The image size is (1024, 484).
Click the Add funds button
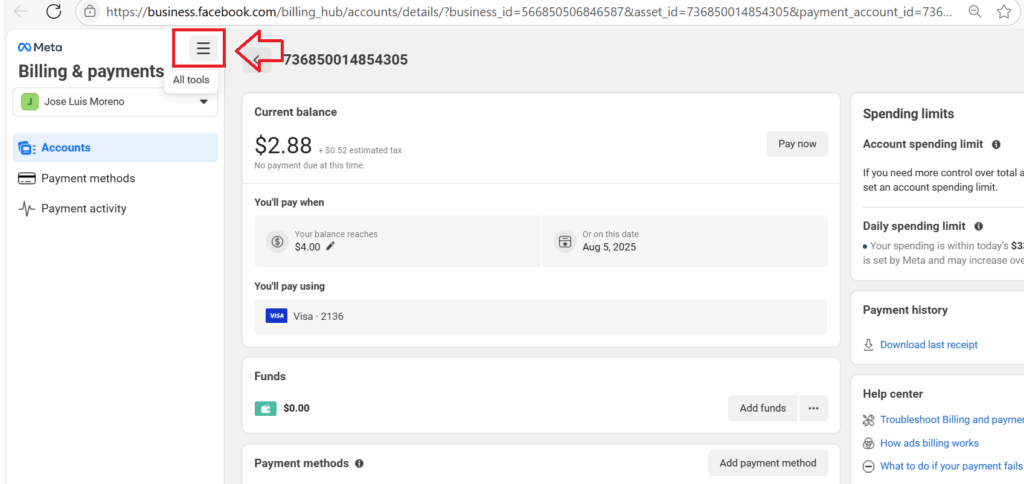tap(762, 408)
